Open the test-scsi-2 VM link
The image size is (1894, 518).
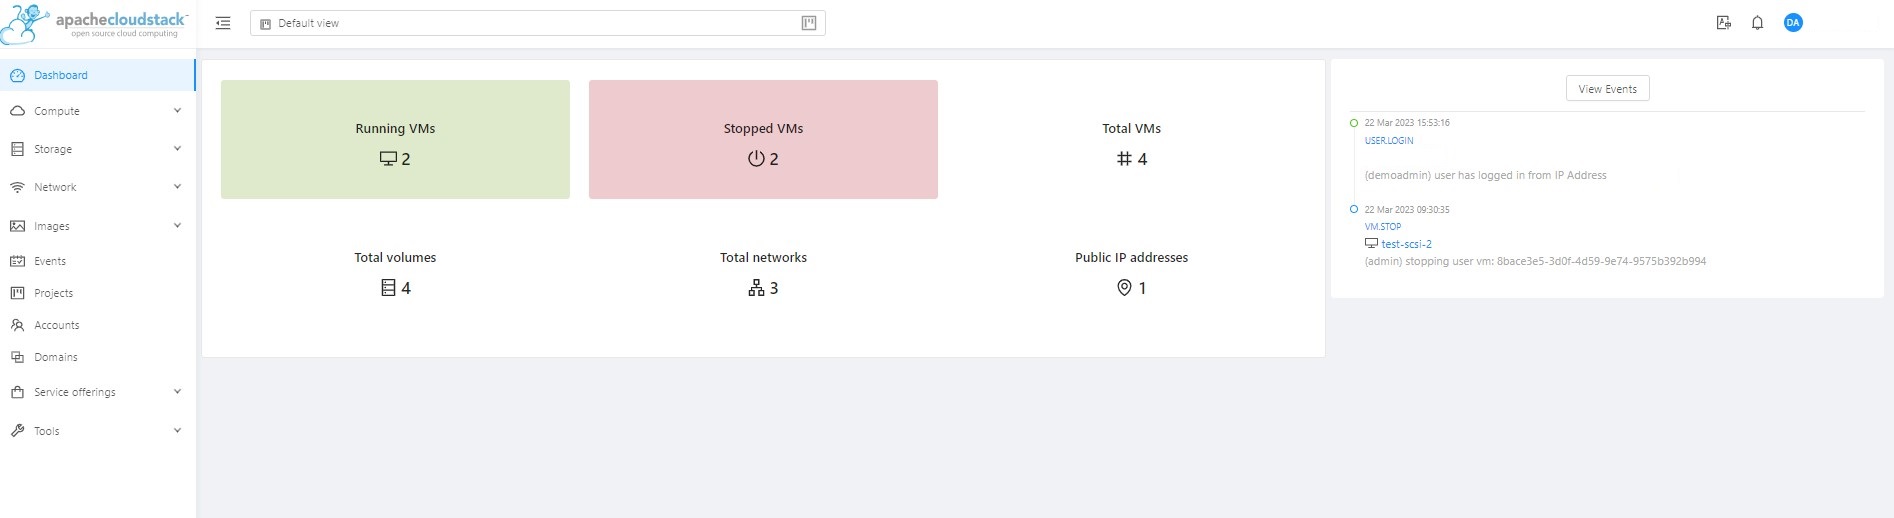click(x=1406, y=244)
